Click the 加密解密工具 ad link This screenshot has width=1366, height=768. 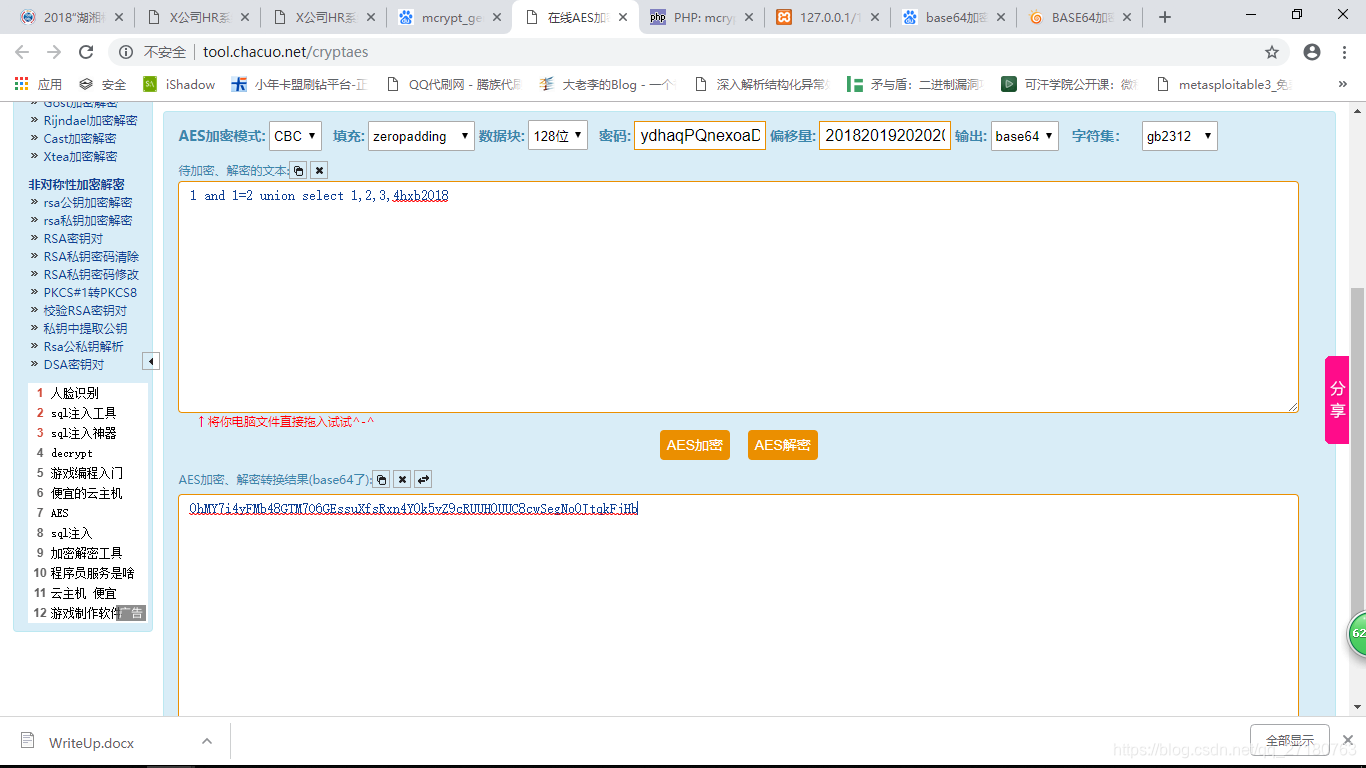click(87, 553)
